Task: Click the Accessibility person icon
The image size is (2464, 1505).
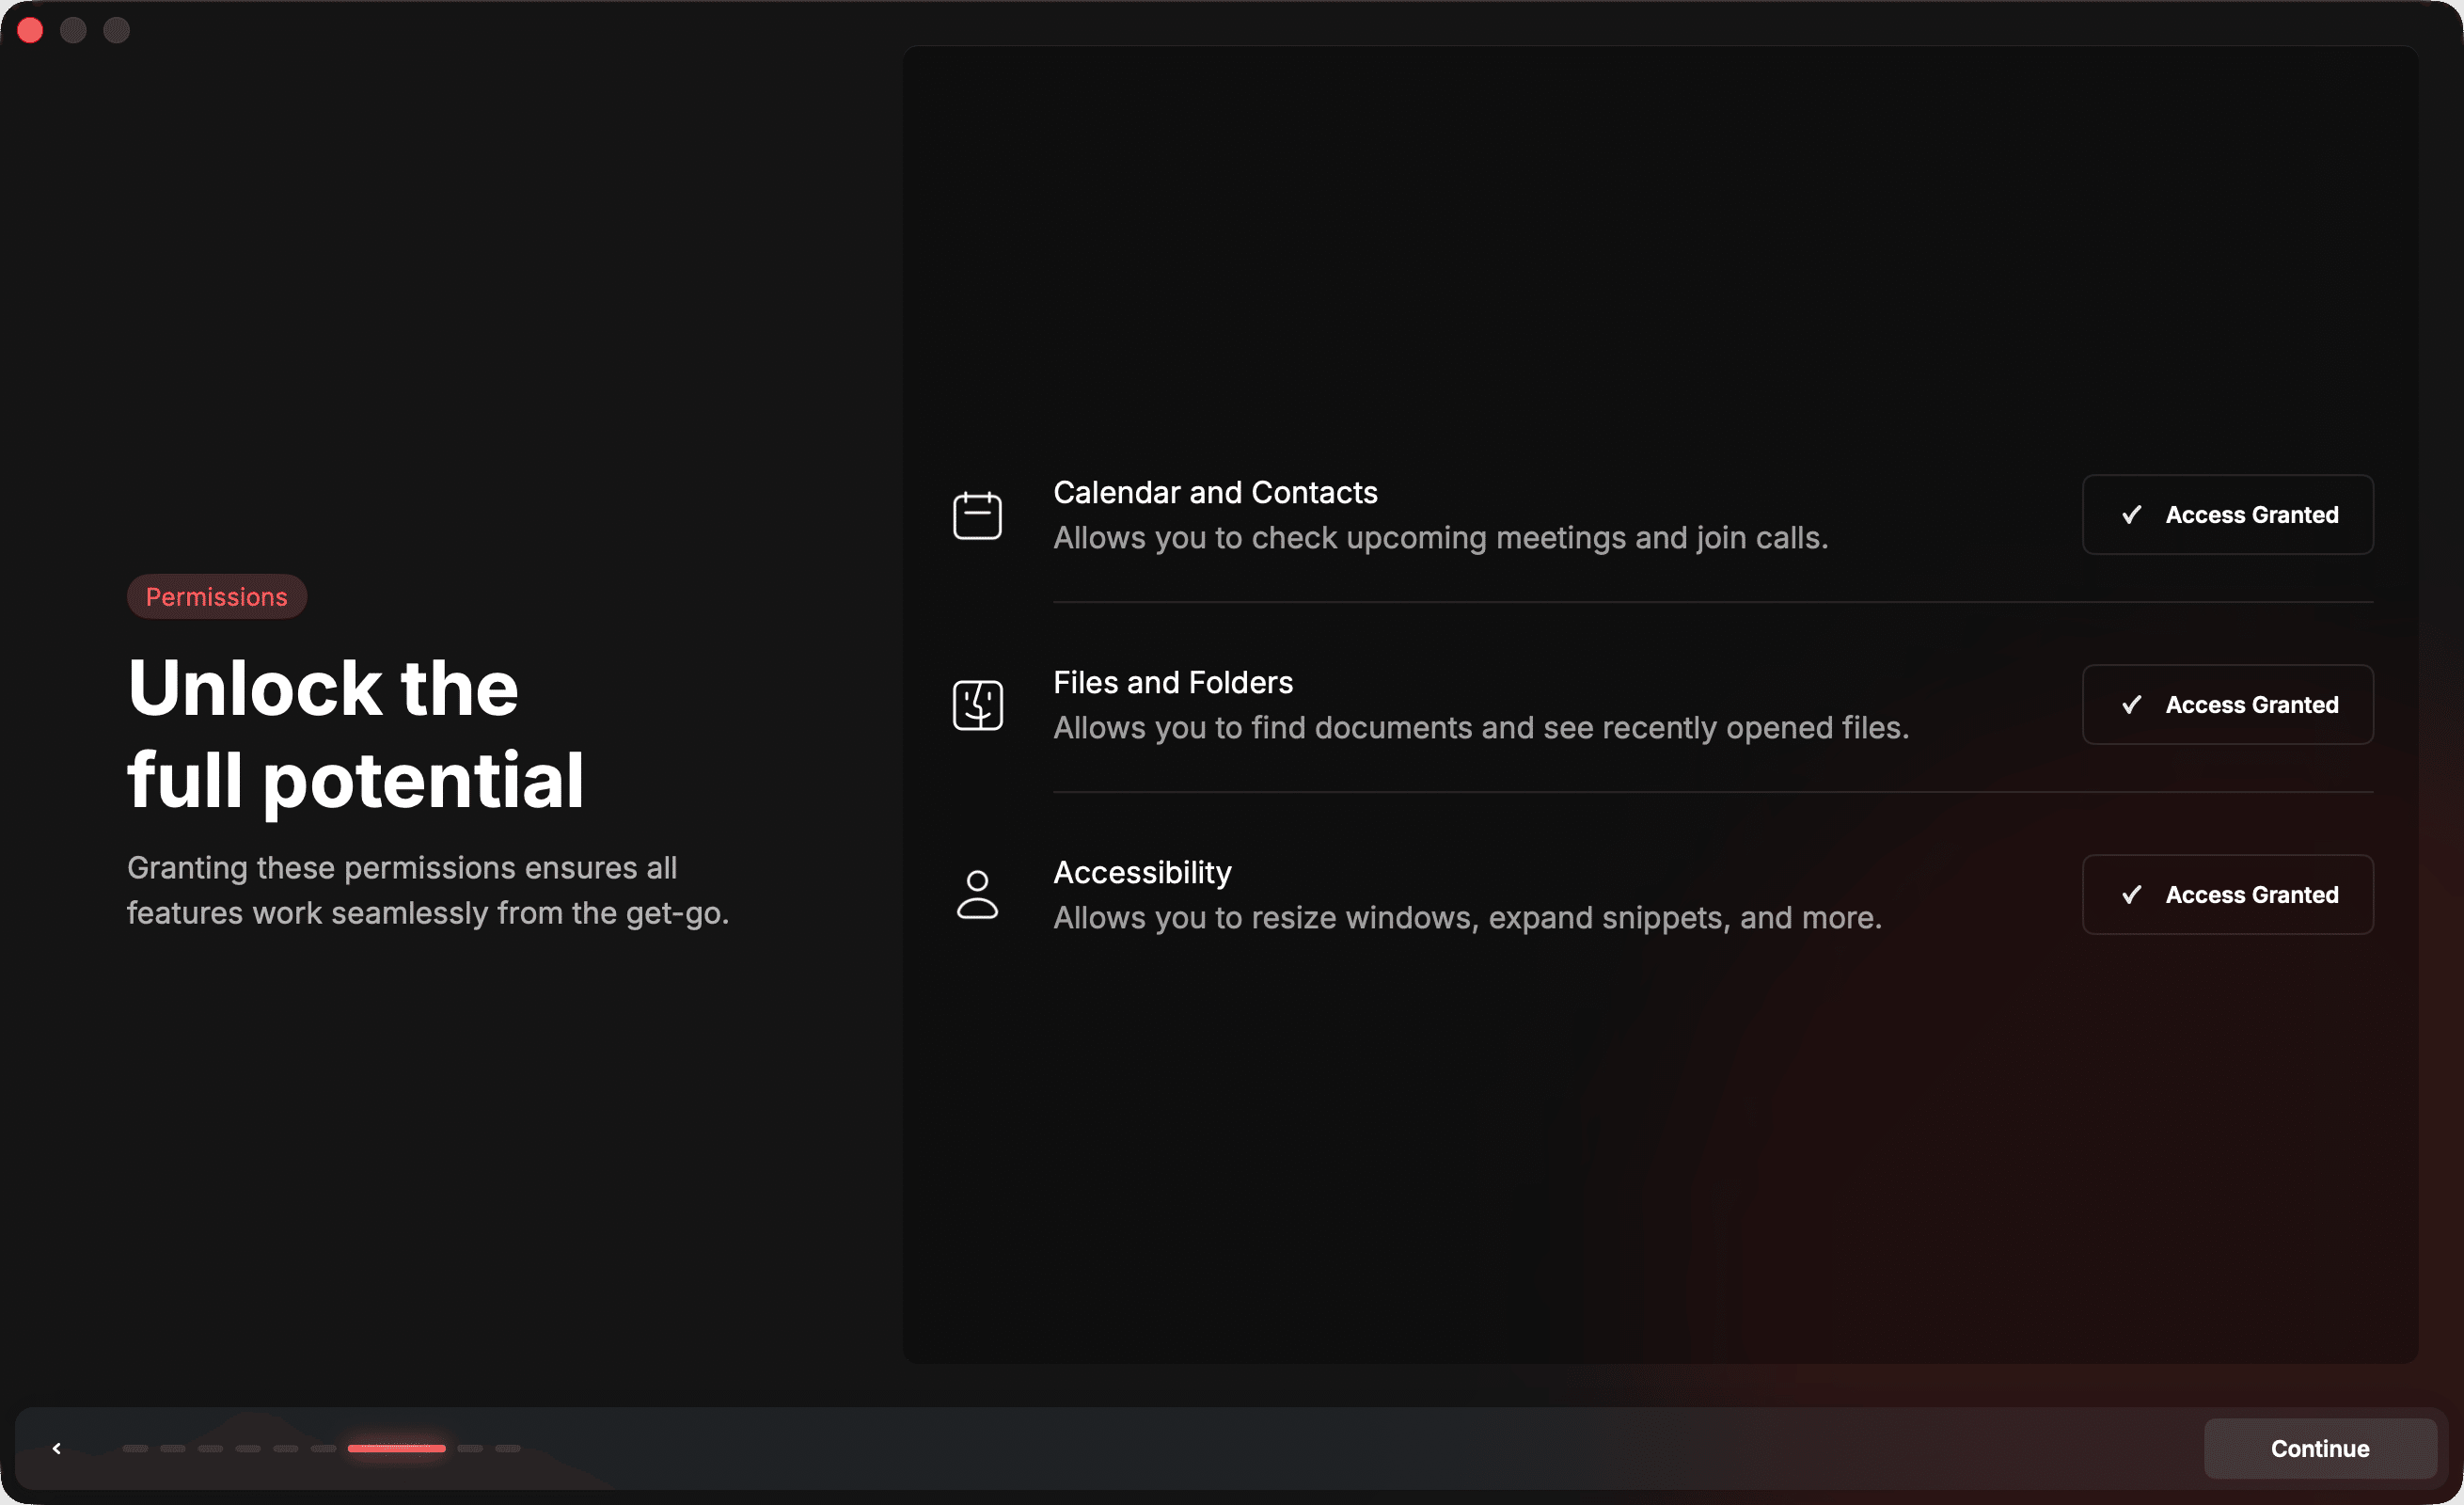Action: tap(977, 894)
